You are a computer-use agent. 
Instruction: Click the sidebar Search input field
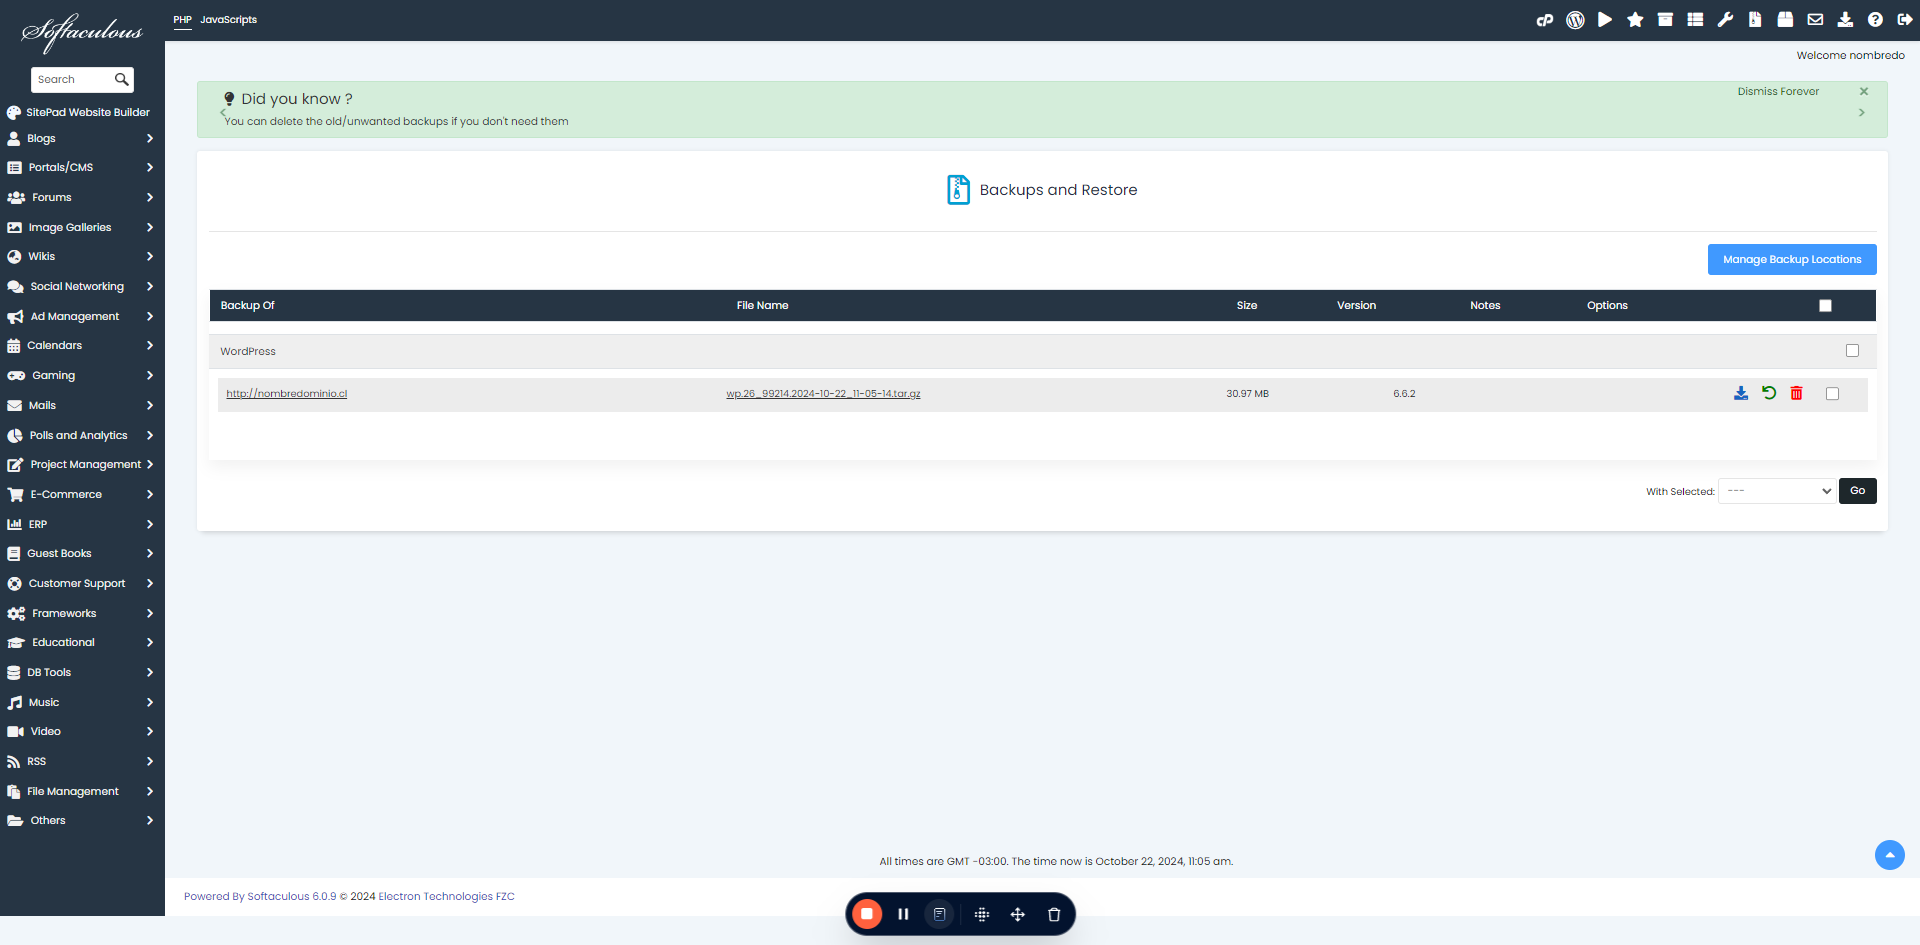[x=74, y=79]
